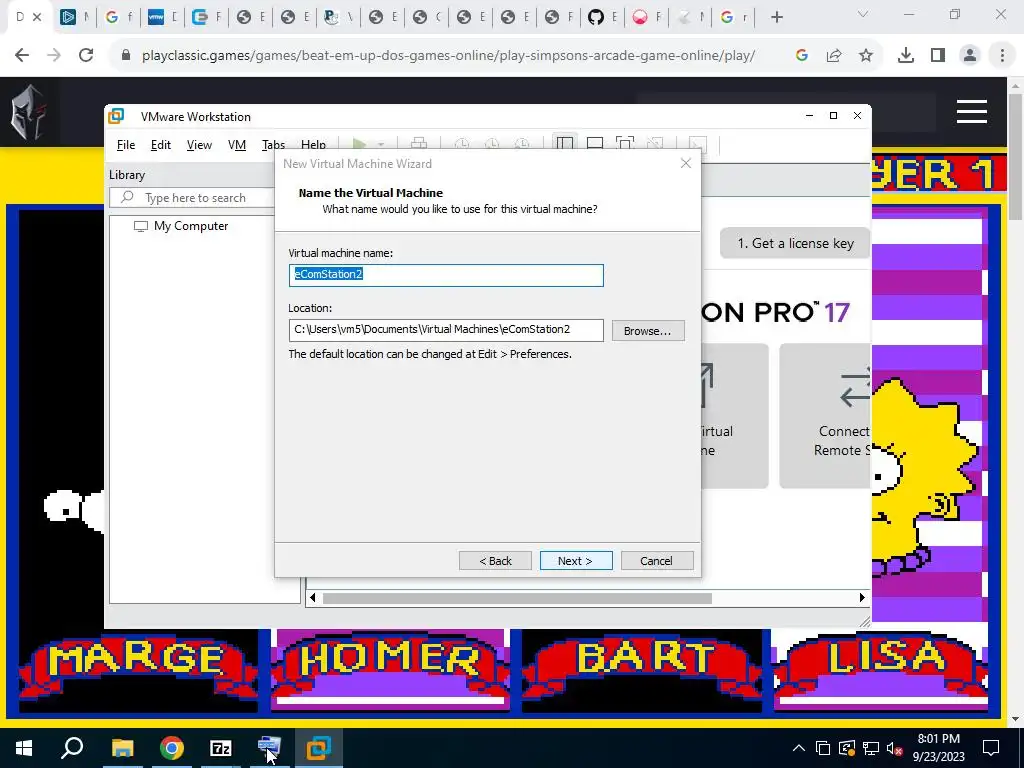Screen dimensions: 1024x768
Task: Select My Computer in Library tree
Action: pyautogui.click(x=191, y=226)
